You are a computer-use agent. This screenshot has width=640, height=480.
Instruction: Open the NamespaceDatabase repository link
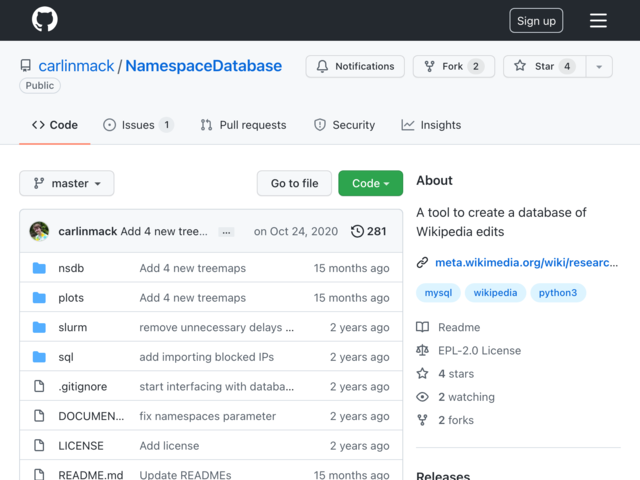point(204,66)
